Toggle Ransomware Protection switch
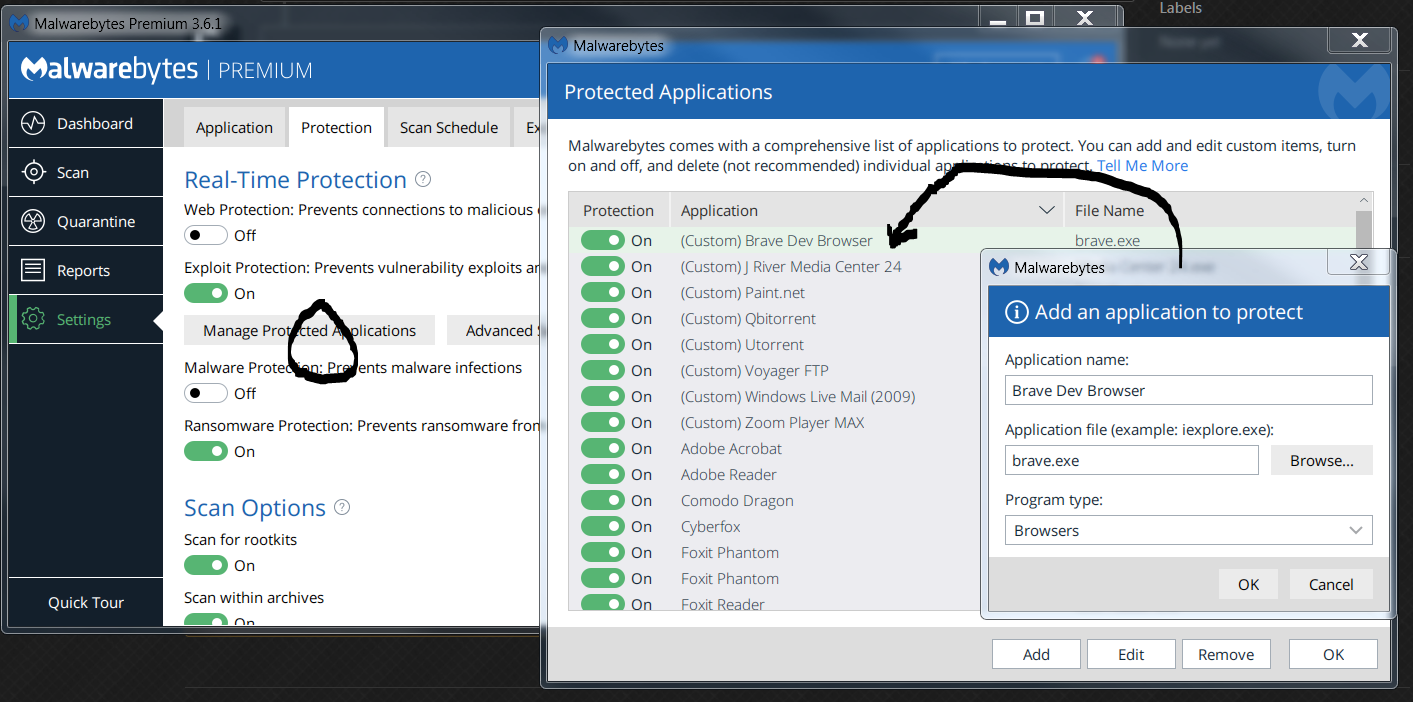This screenshot has height=702, width=1413. (x=206, y=451)
